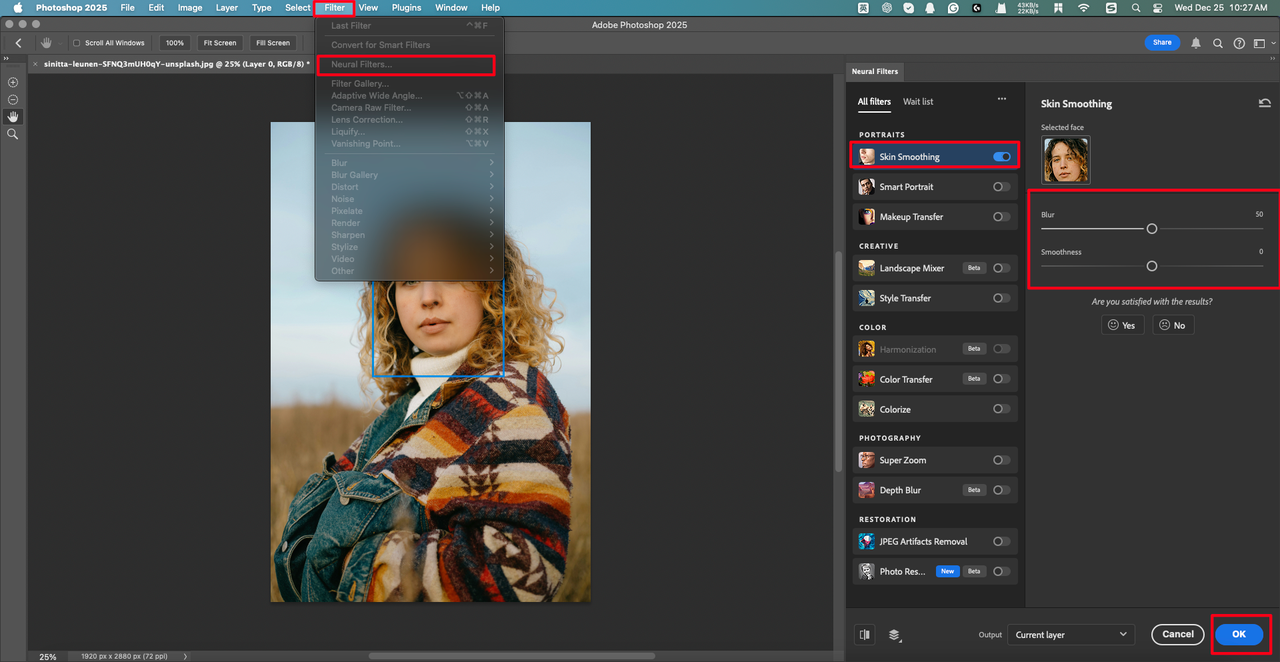Select the All filters tab

[874, 101]
